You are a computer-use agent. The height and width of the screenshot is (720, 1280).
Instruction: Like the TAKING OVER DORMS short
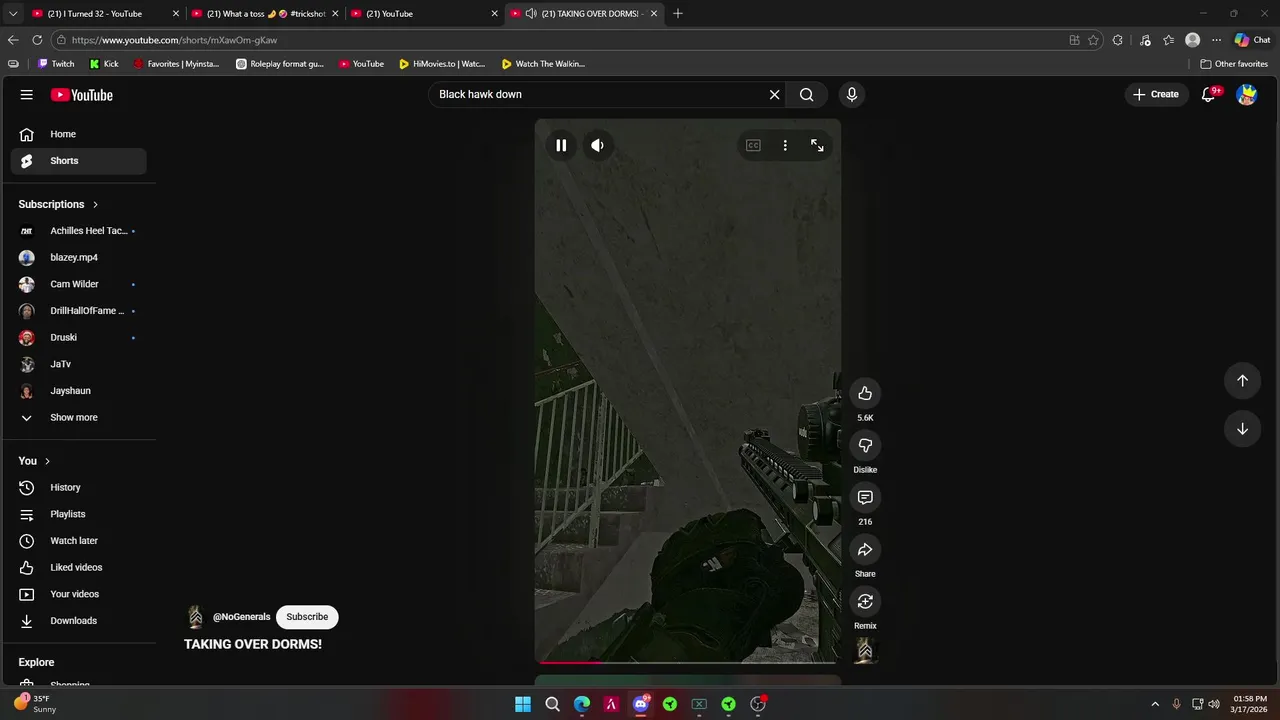click(x=865, y=393)
